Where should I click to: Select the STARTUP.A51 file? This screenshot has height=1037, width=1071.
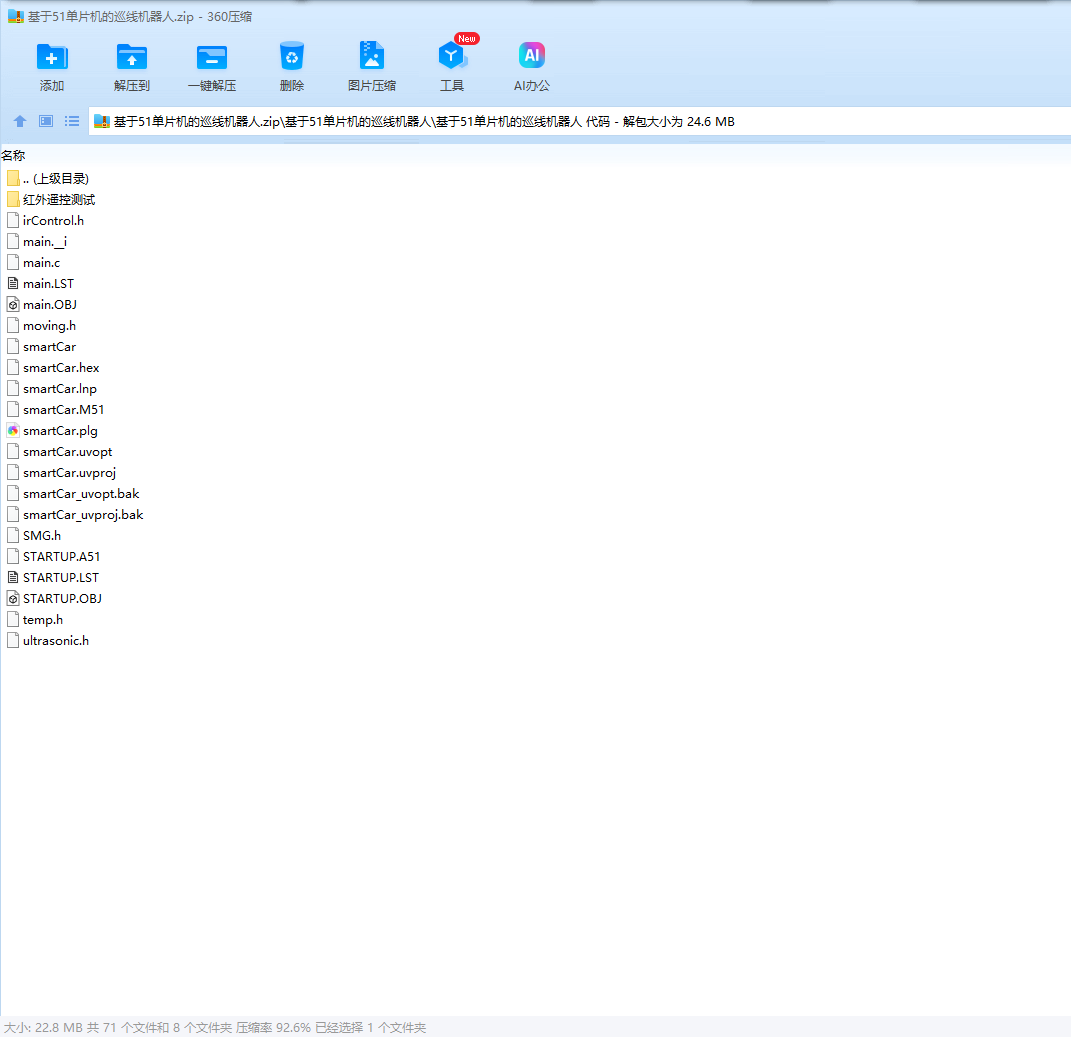click(53, 557)
